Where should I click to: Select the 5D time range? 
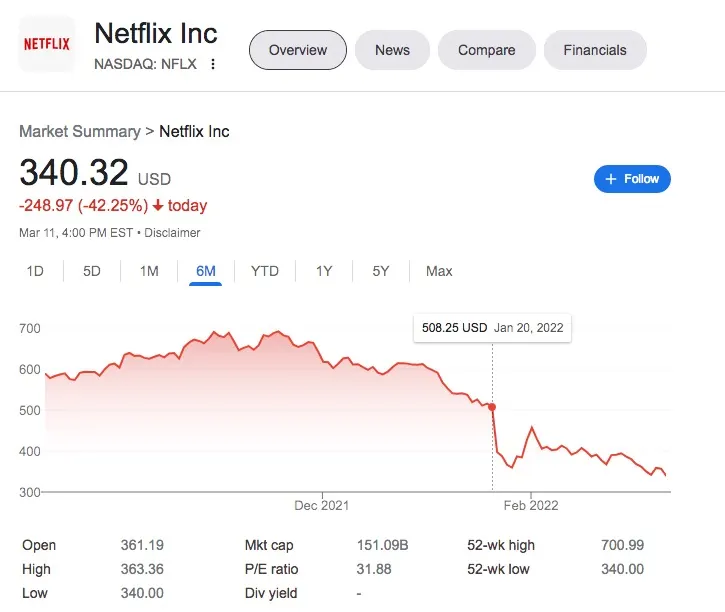(92, 271)
